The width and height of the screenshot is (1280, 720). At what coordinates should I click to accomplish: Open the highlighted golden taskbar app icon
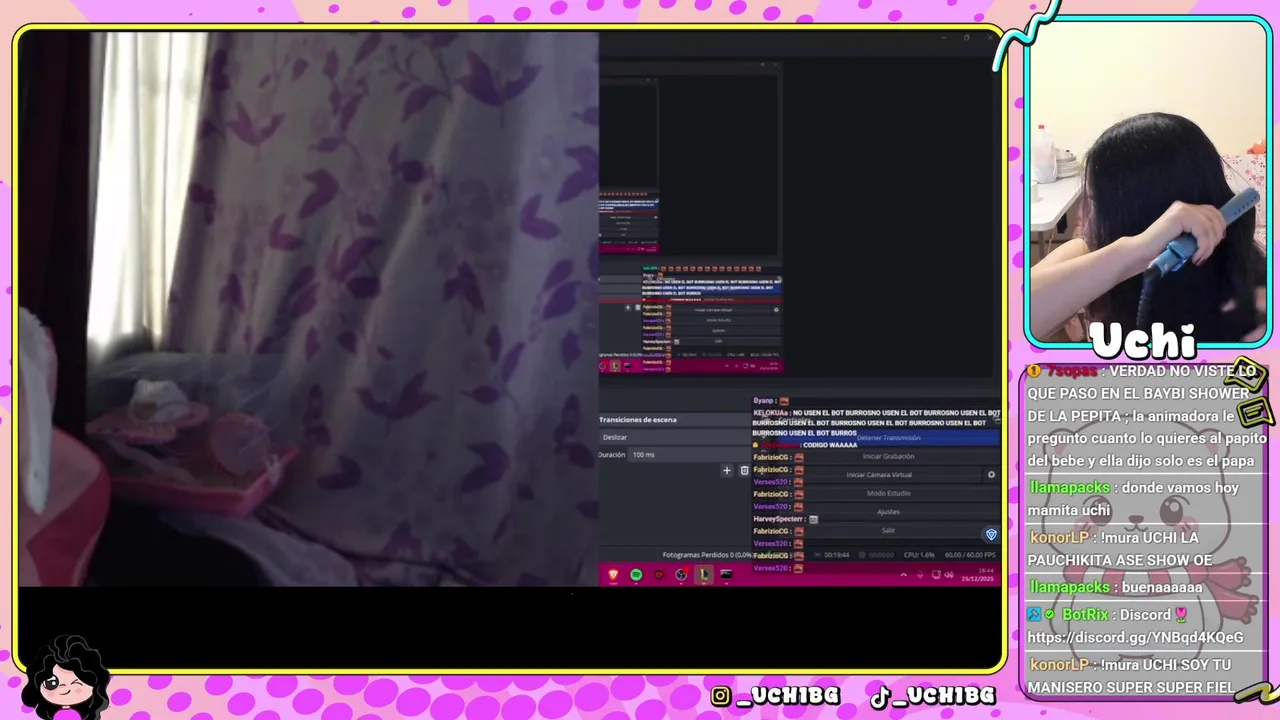click(704, 575)
